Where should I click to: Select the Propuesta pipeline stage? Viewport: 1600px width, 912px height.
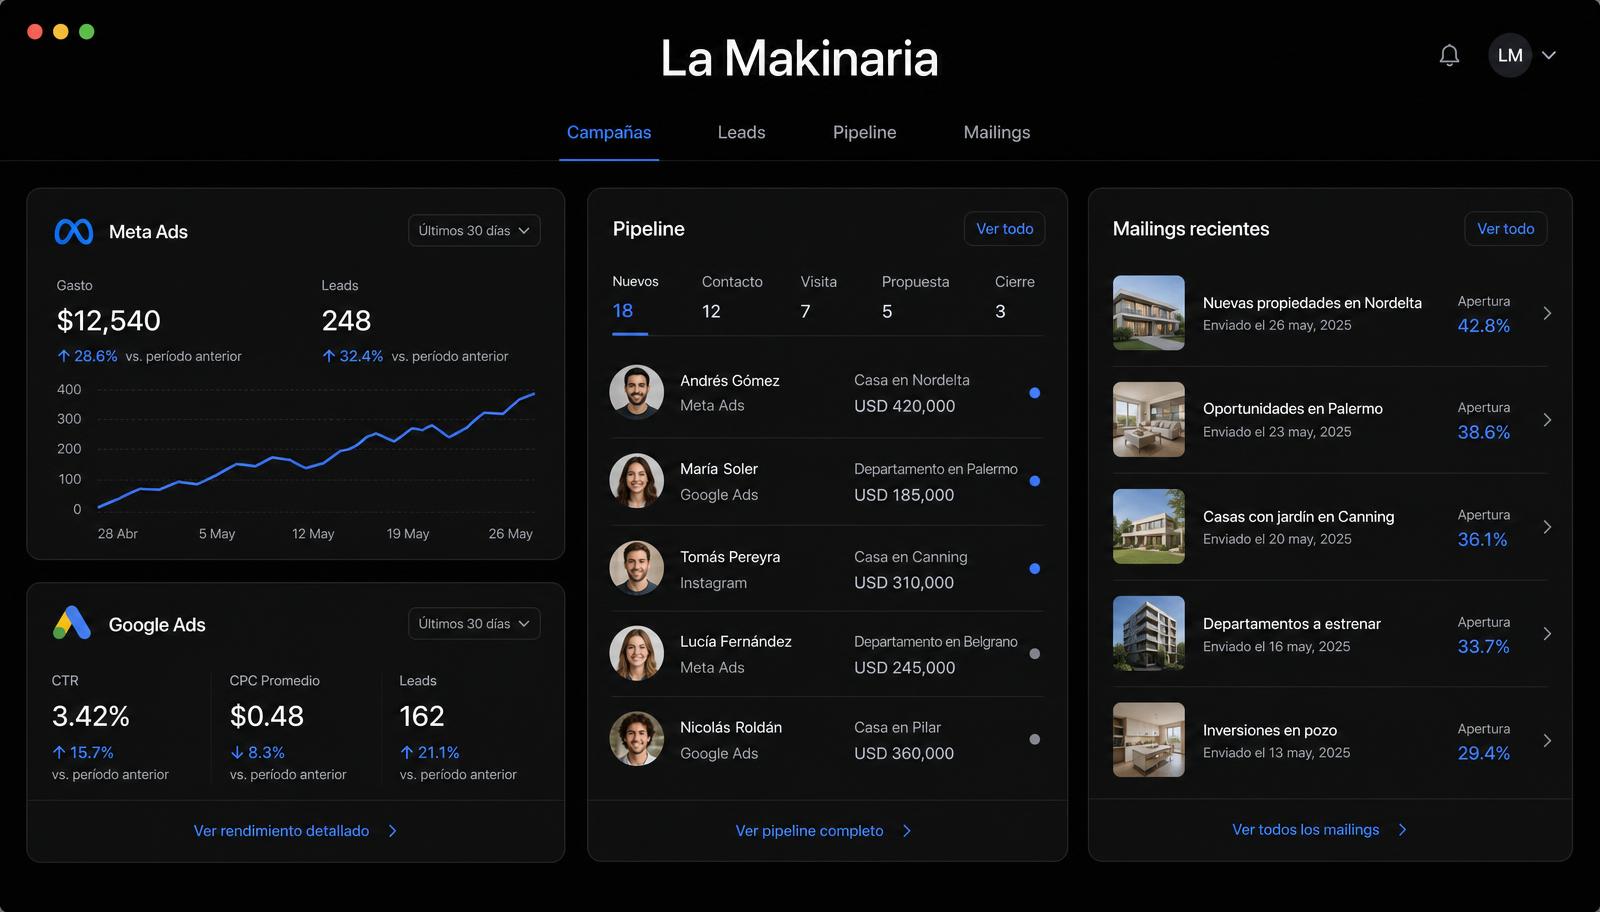click(915, 297)
